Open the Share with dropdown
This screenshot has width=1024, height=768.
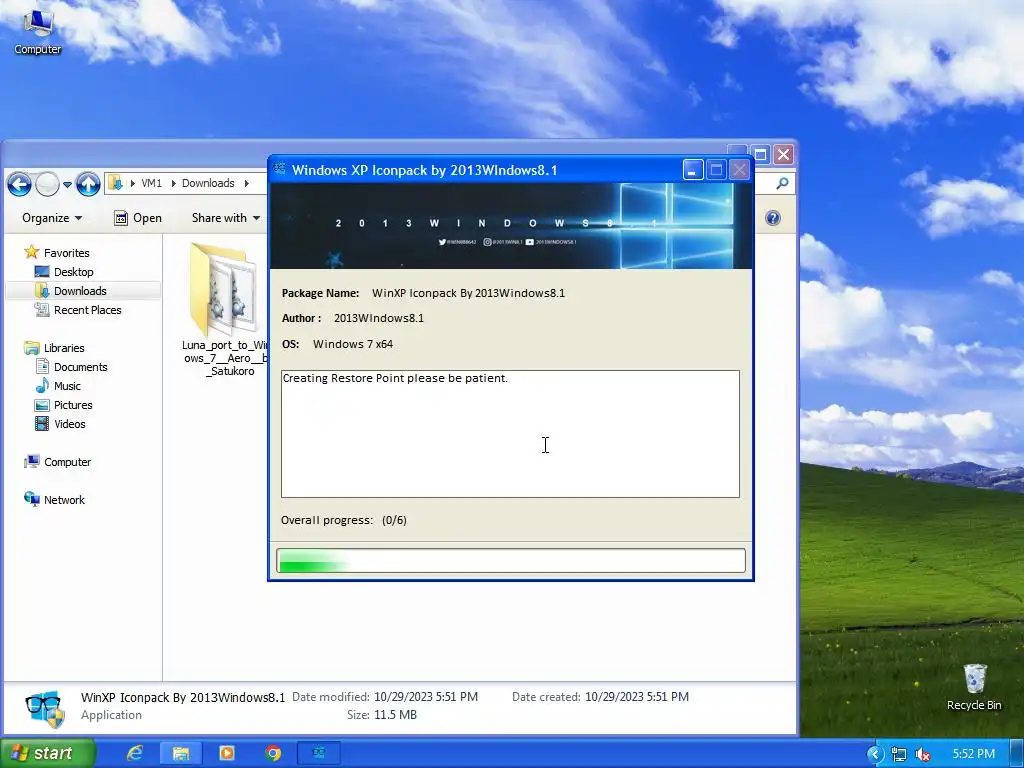(225, 218)
